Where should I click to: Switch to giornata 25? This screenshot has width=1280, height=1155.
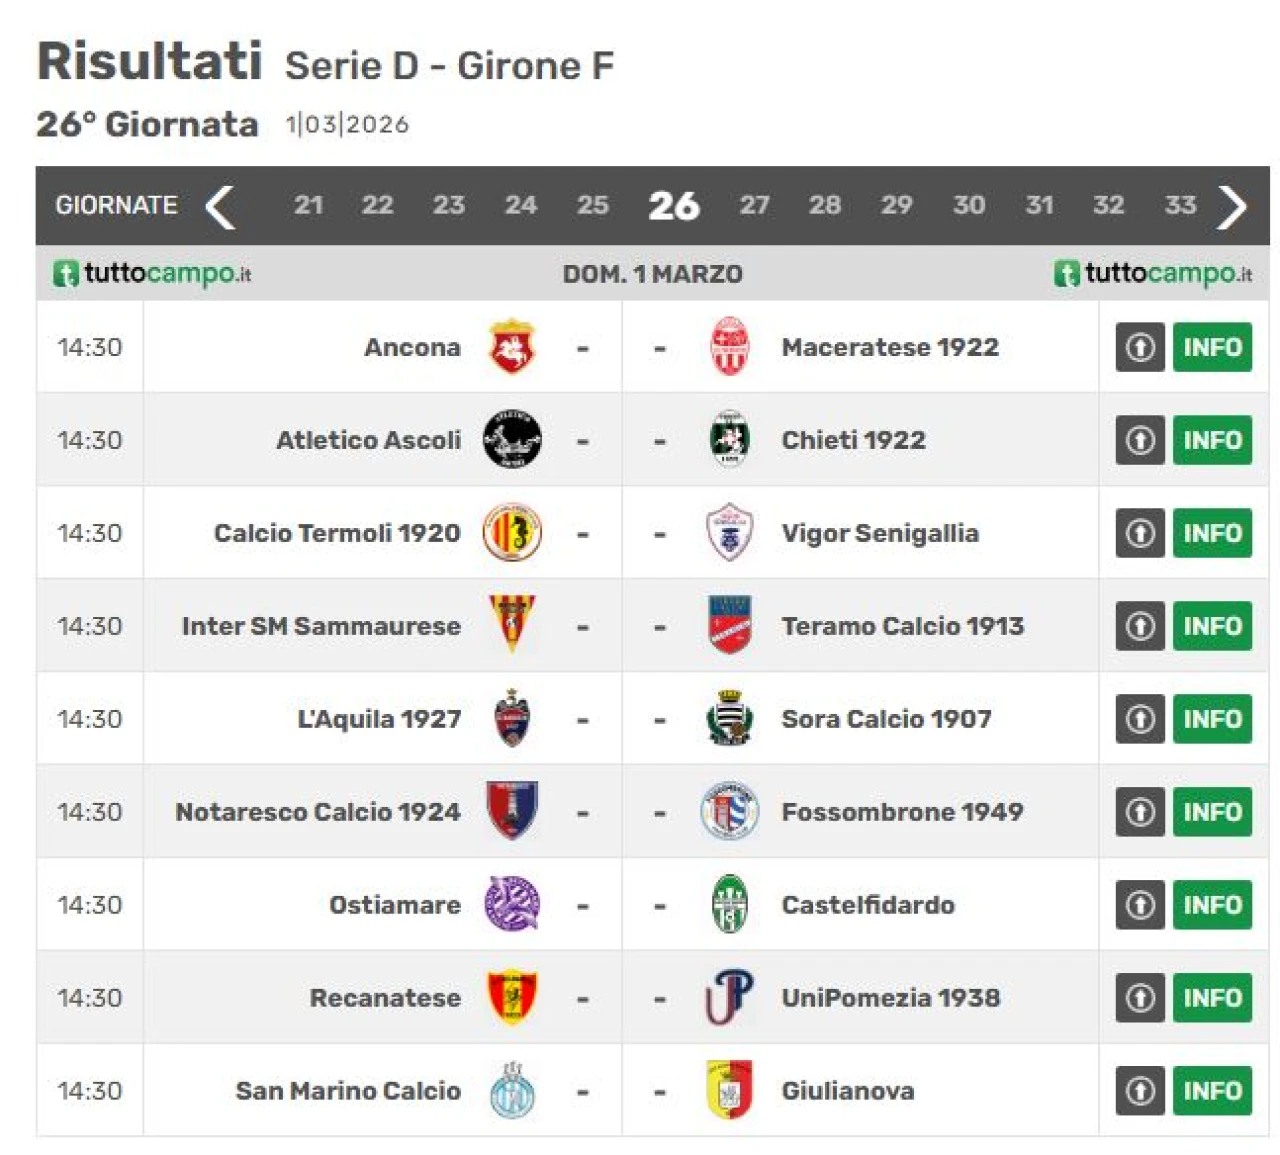(x=592, y=206)
